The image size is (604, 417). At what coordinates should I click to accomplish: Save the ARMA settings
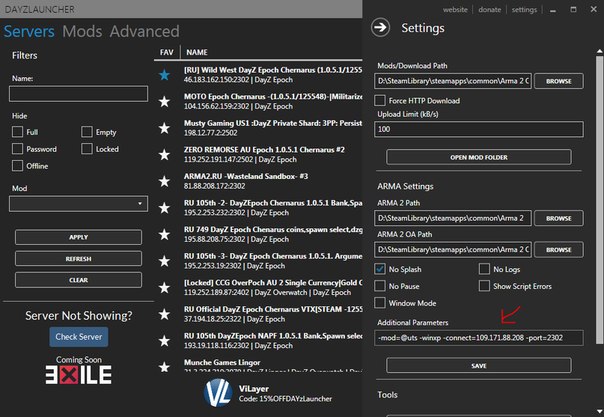pyautogui.click(x=479, y=365)
